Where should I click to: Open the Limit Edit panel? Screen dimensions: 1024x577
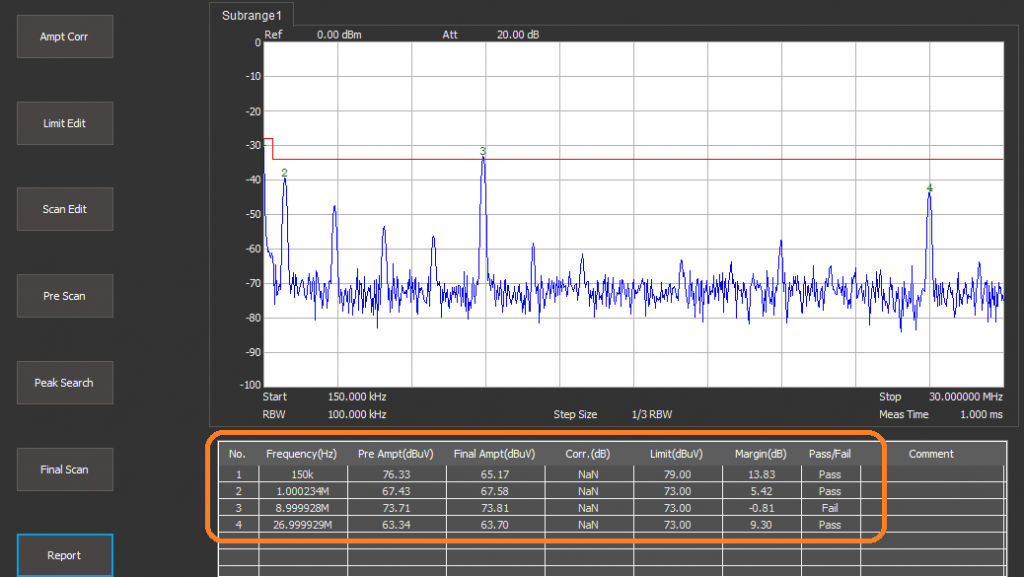tap(64, 123)
